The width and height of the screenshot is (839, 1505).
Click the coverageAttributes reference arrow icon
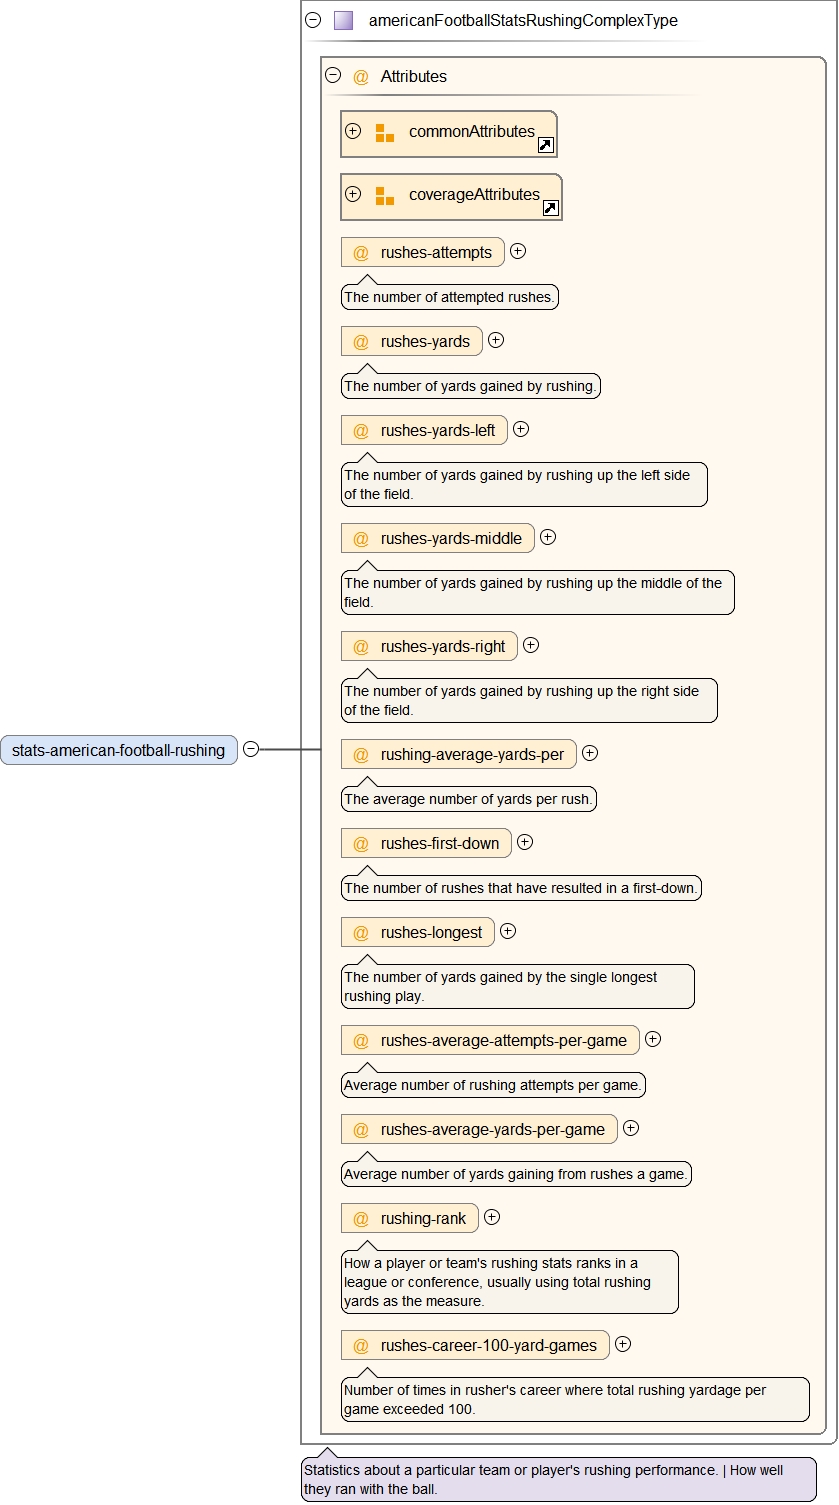[550, 208]
